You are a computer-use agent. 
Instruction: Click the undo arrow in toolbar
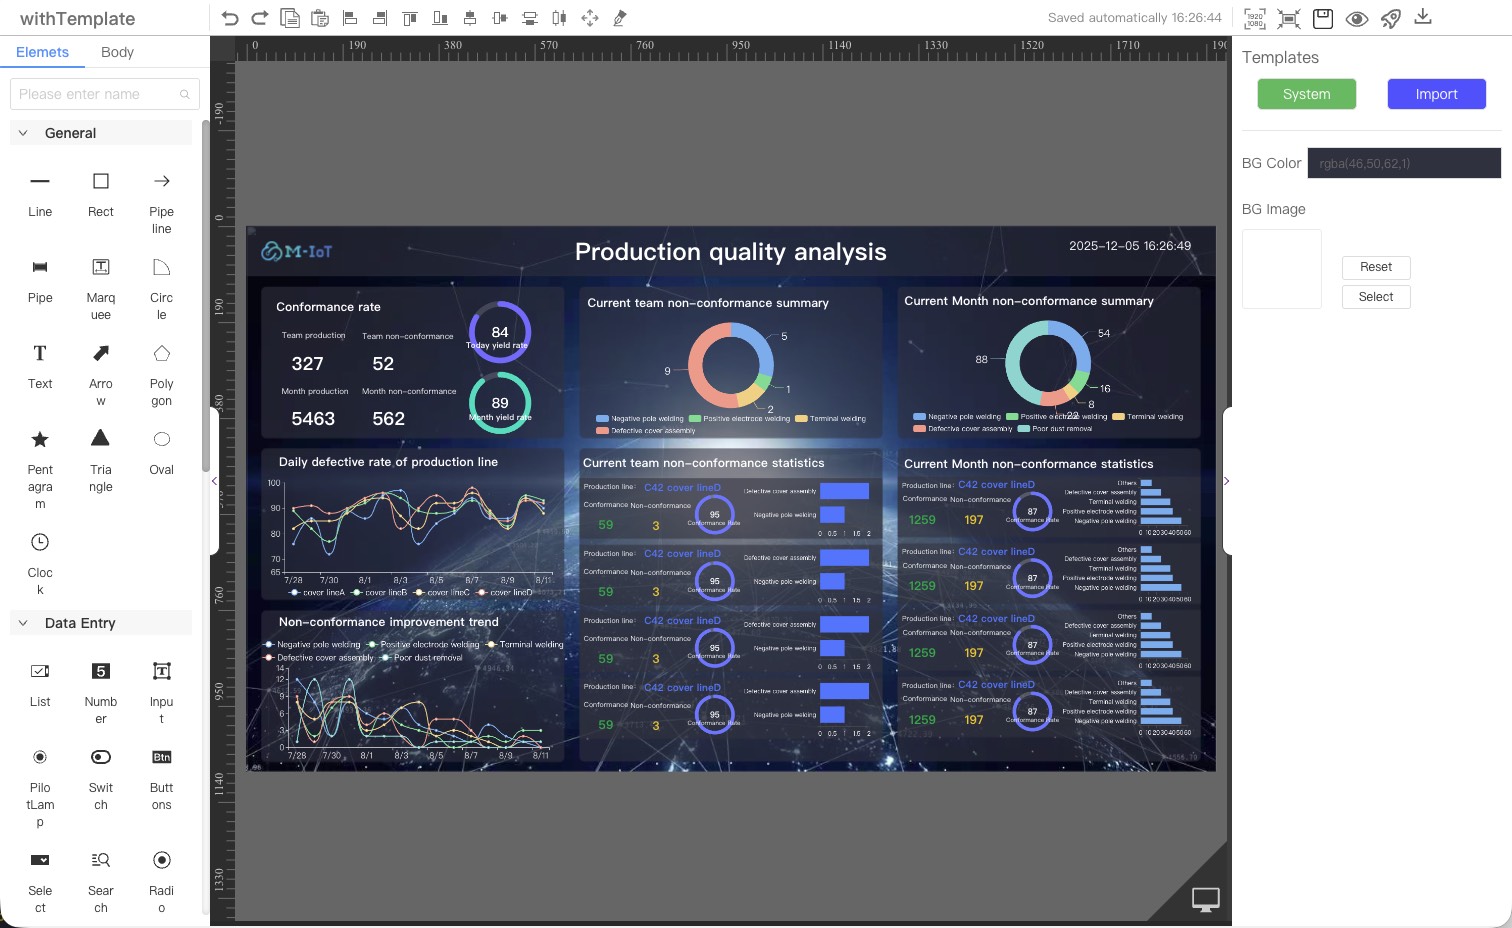pyautogui.click(x=230, y=18)
